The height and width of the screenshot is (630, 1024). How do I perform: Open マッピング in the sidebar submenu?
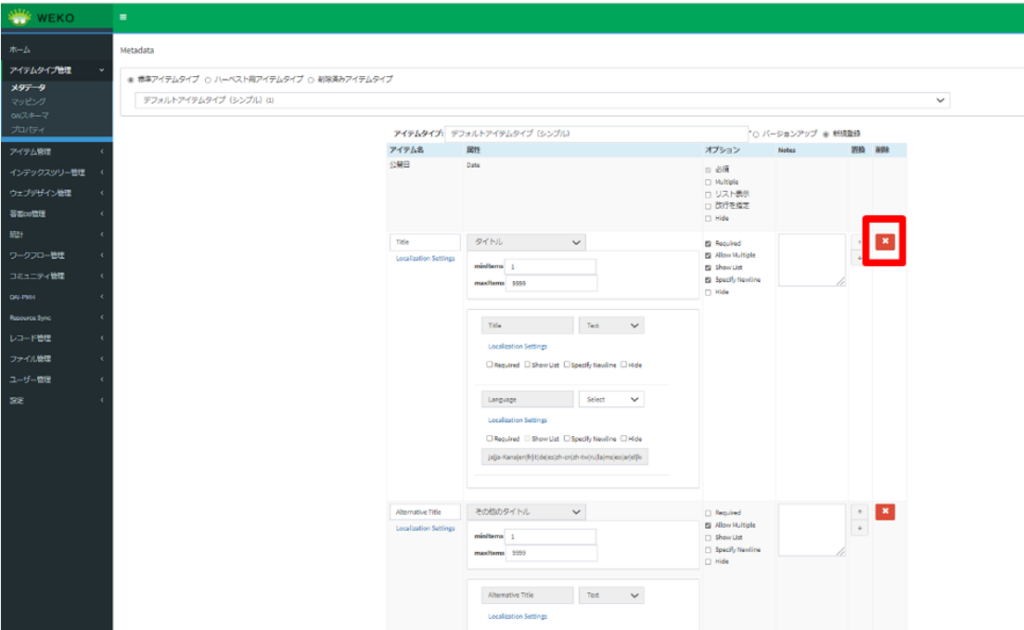click(28, 101)
